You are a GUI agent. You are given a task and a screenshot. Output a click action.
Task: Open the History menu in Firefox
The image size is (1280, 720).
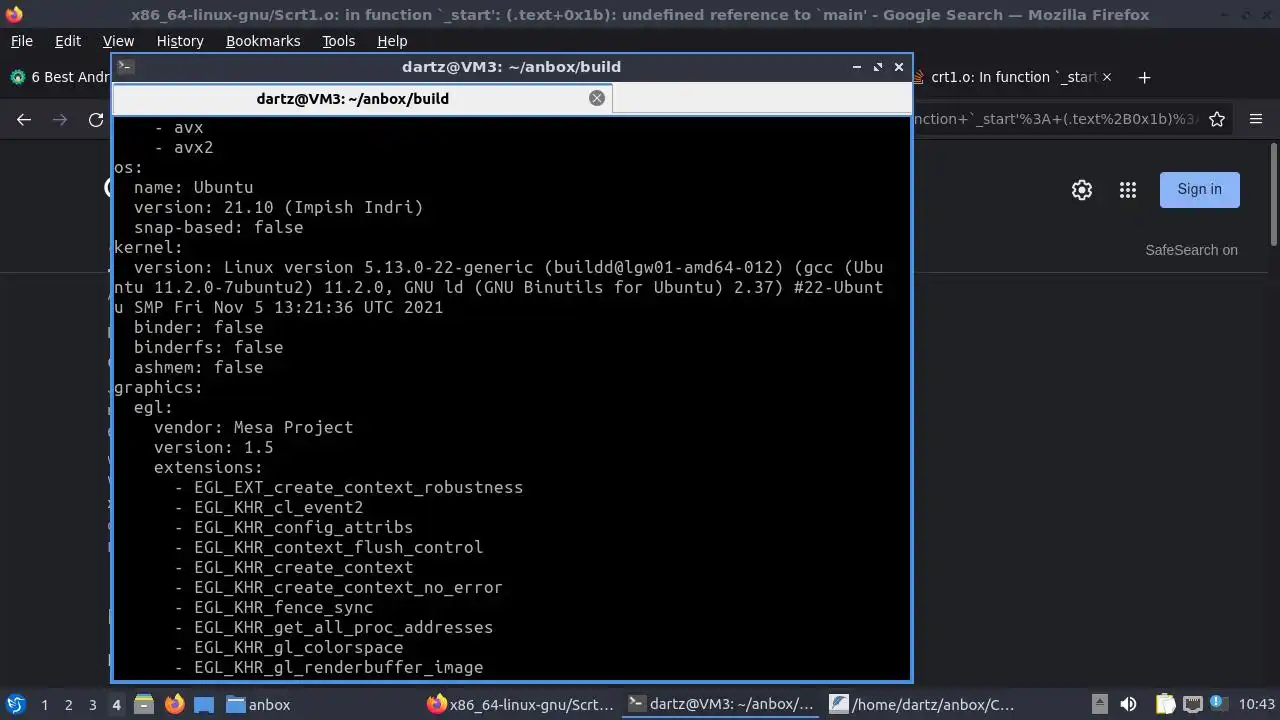(180, 41)
